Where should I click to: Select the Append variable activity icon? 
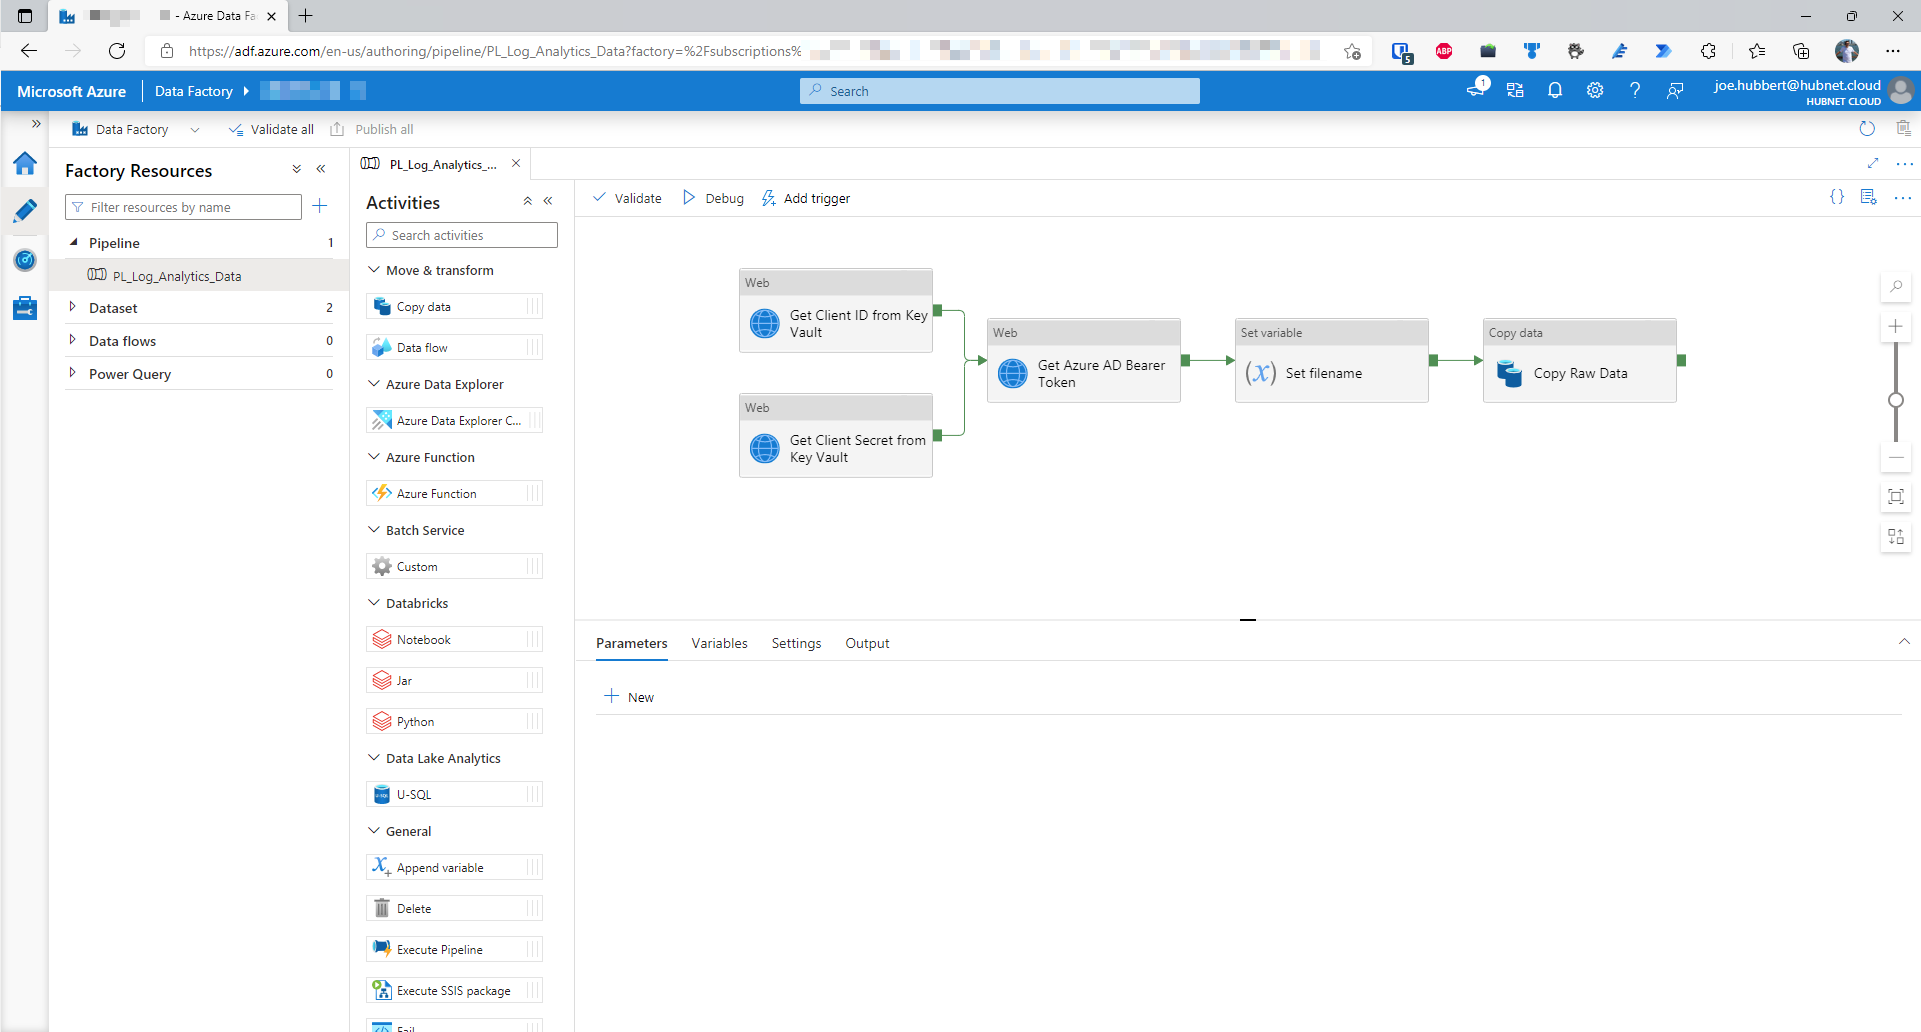381,866
